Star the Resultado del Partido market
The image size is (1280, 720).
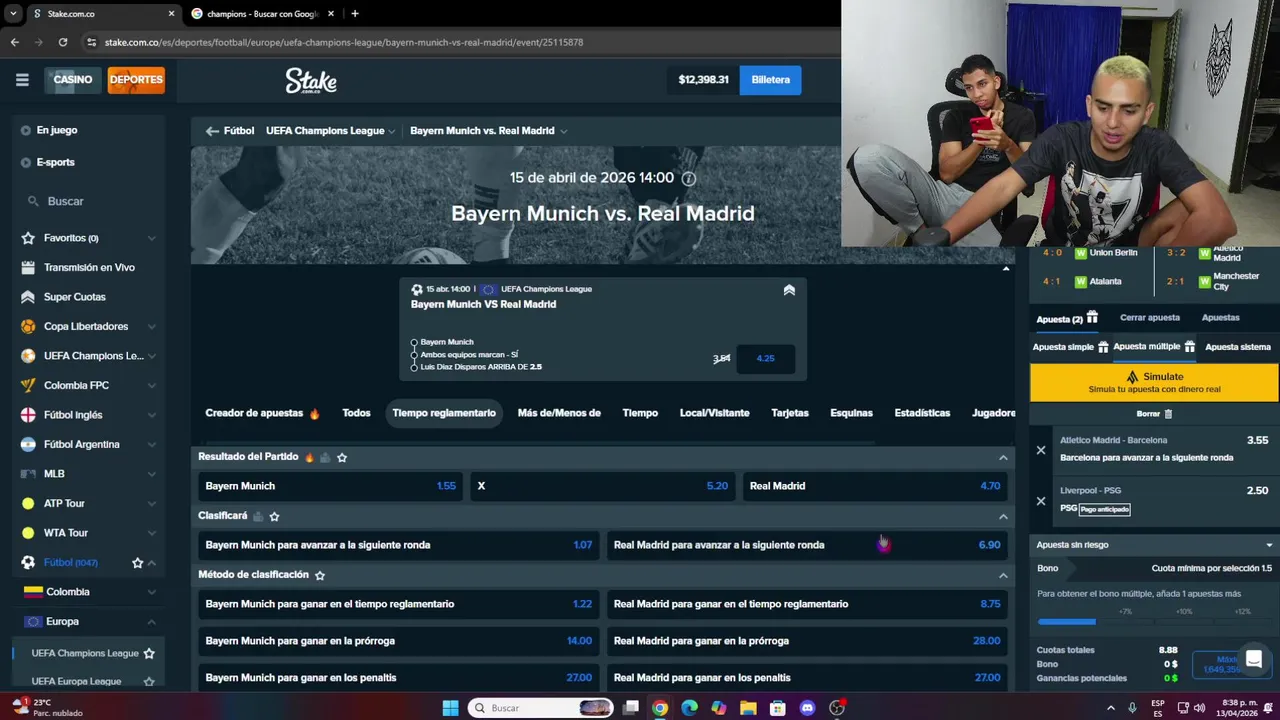[x=342, y=457]
